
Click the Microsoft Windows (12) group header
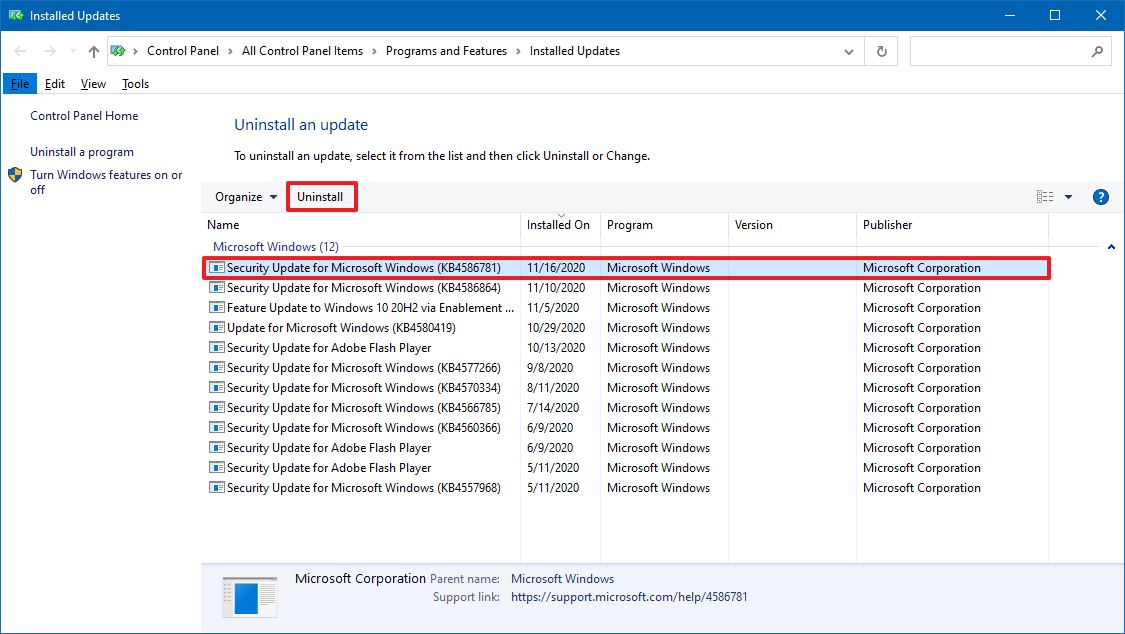click(276, 247)
